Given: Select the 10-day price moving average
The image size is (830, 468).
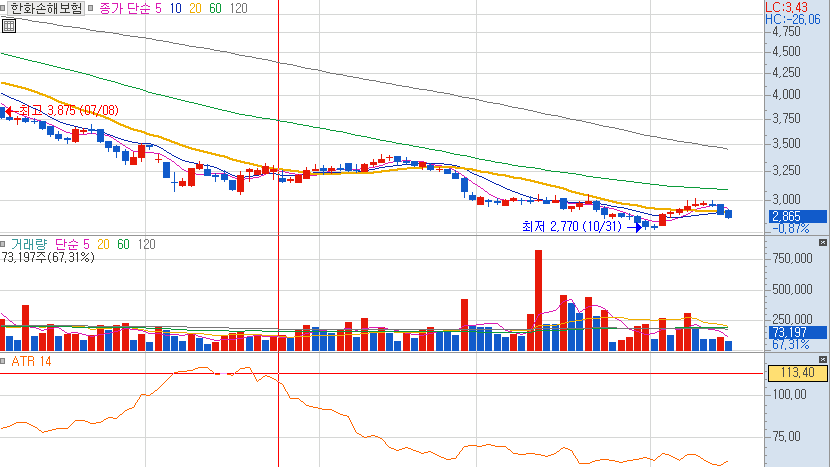Looking at the screenshot, I should click(175, 8).
